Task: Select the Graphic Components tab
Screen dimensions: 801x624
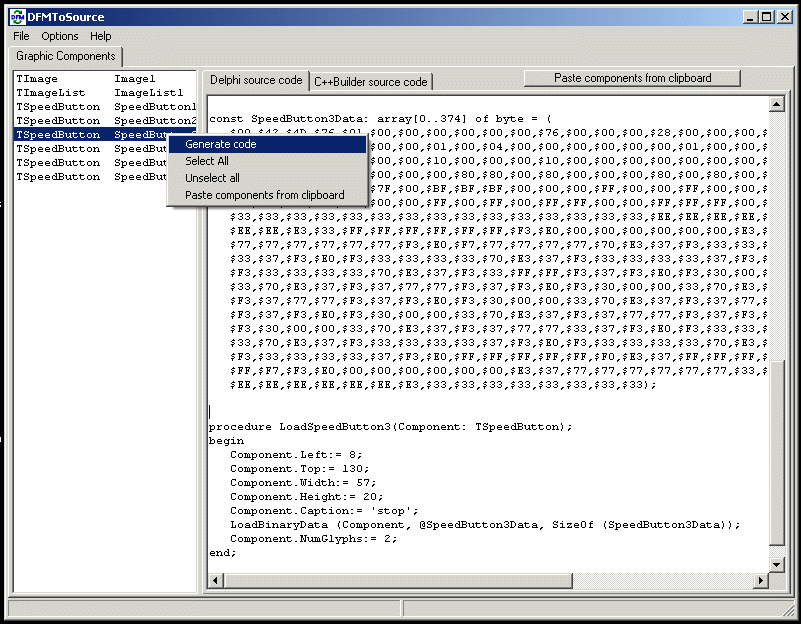Action: coord(66,56)
